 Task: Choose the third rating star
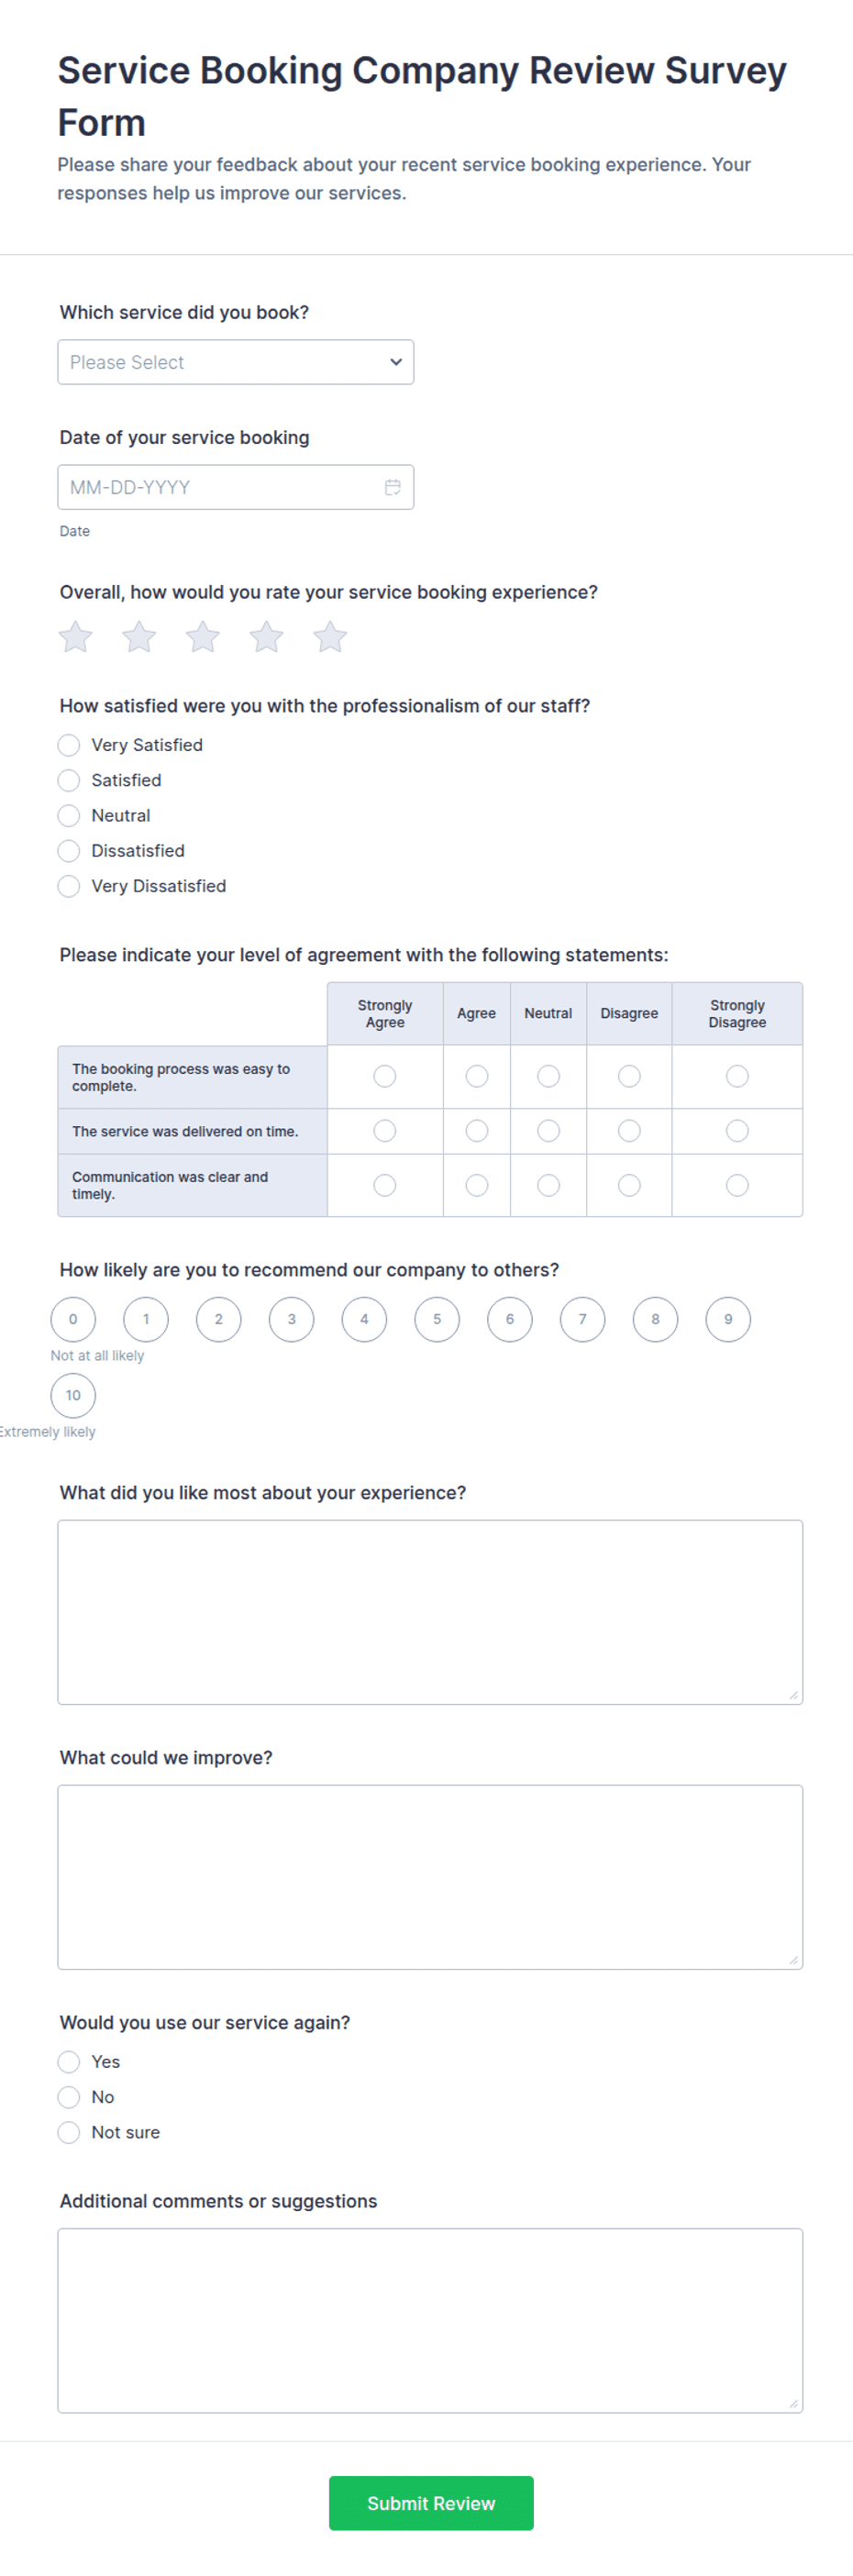[x=203, y=637]
